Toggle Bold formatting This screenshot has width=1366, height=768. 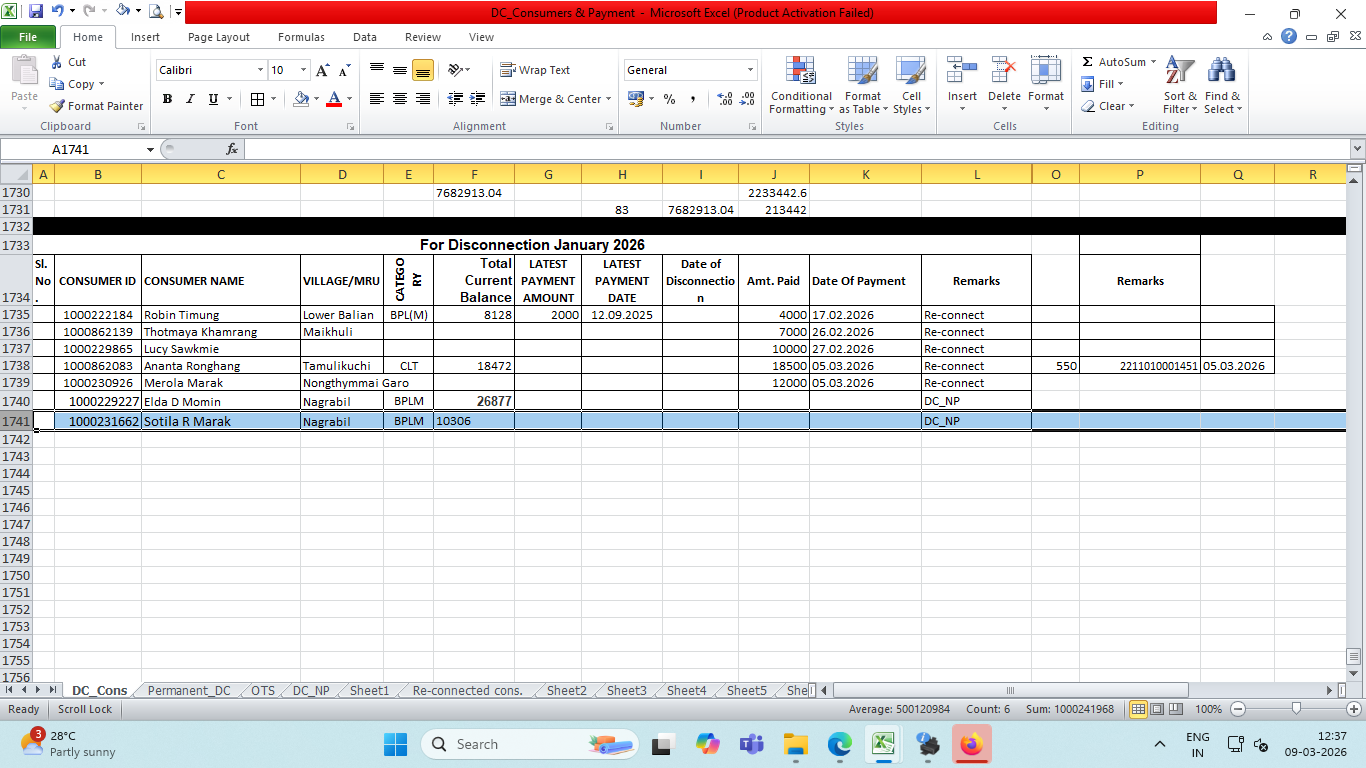167,99
